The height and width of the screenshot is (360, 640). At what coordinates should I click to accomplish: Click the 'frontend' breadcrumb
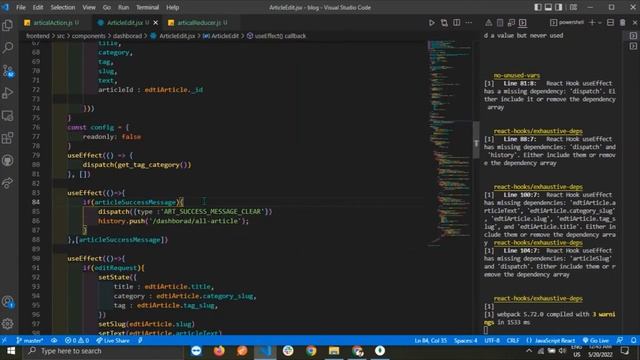pyautogui.click(x=38, y=36)
